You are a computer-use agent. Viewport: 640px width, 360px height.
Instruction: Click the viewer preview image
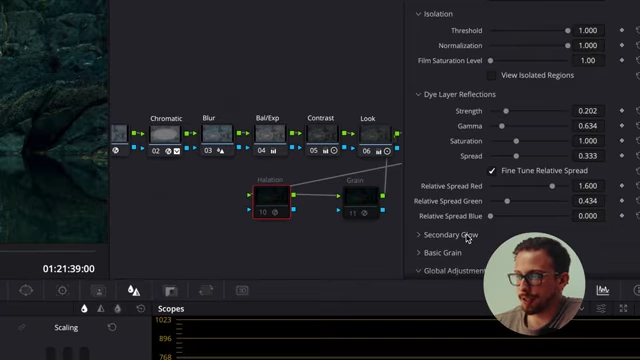tap(54, 122)
